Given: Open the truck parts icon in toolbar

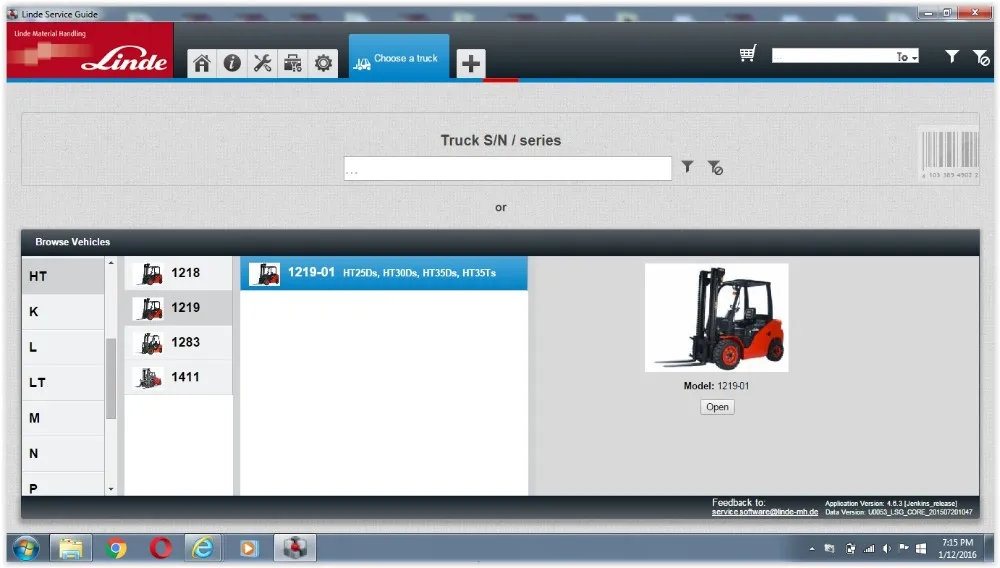Looking at the screenshot, I should (293, 63).
